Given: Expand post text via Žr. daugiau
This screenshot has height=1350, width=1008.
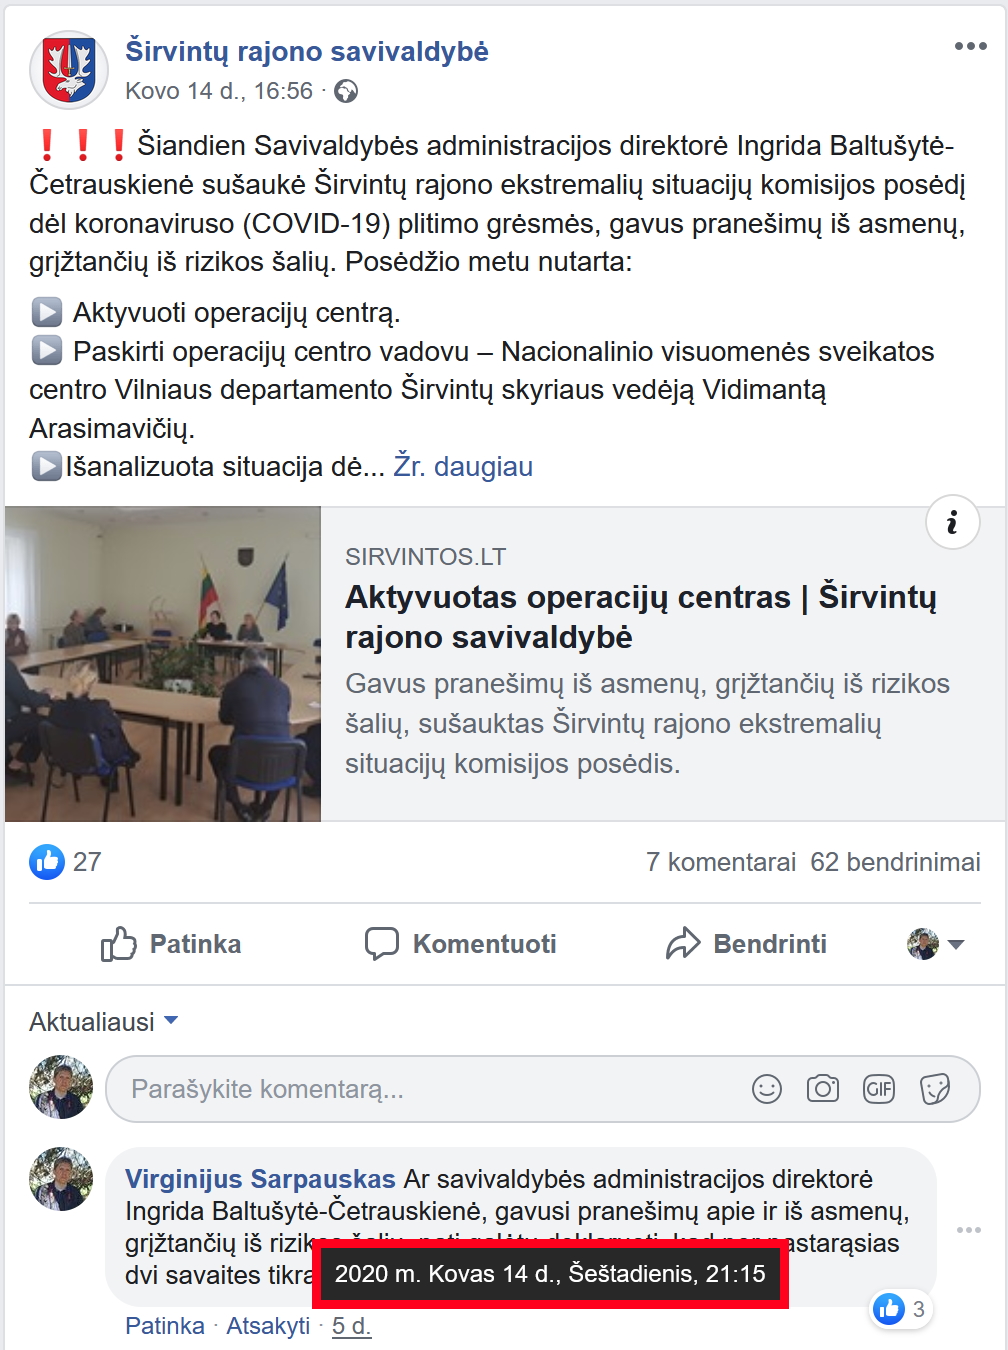Looking at the screenshot, I should coord(463,466).
